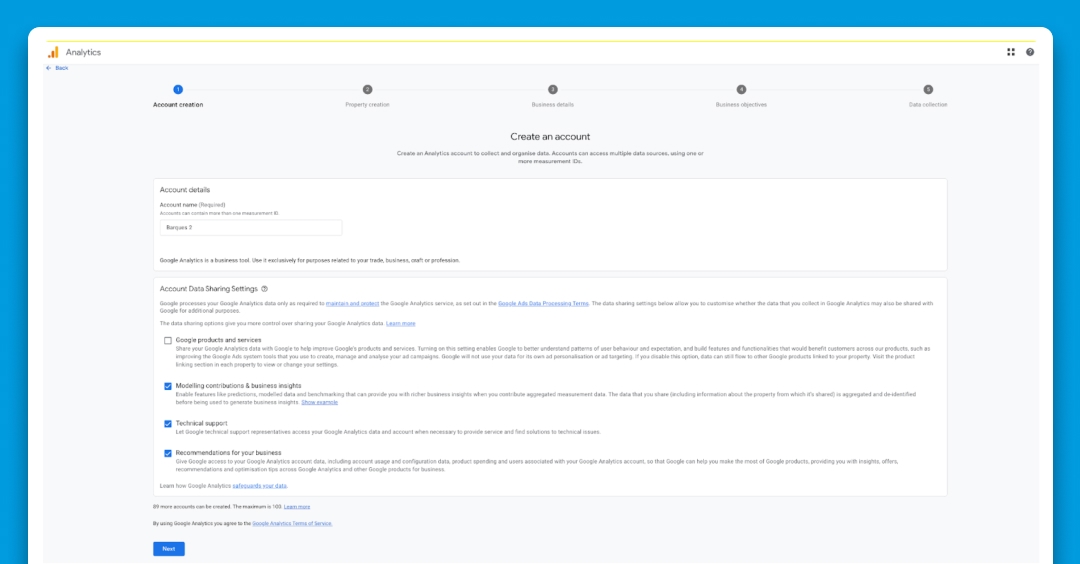Open the Show example link
Screen dimensions: 1080x564
tap(320, 402)
